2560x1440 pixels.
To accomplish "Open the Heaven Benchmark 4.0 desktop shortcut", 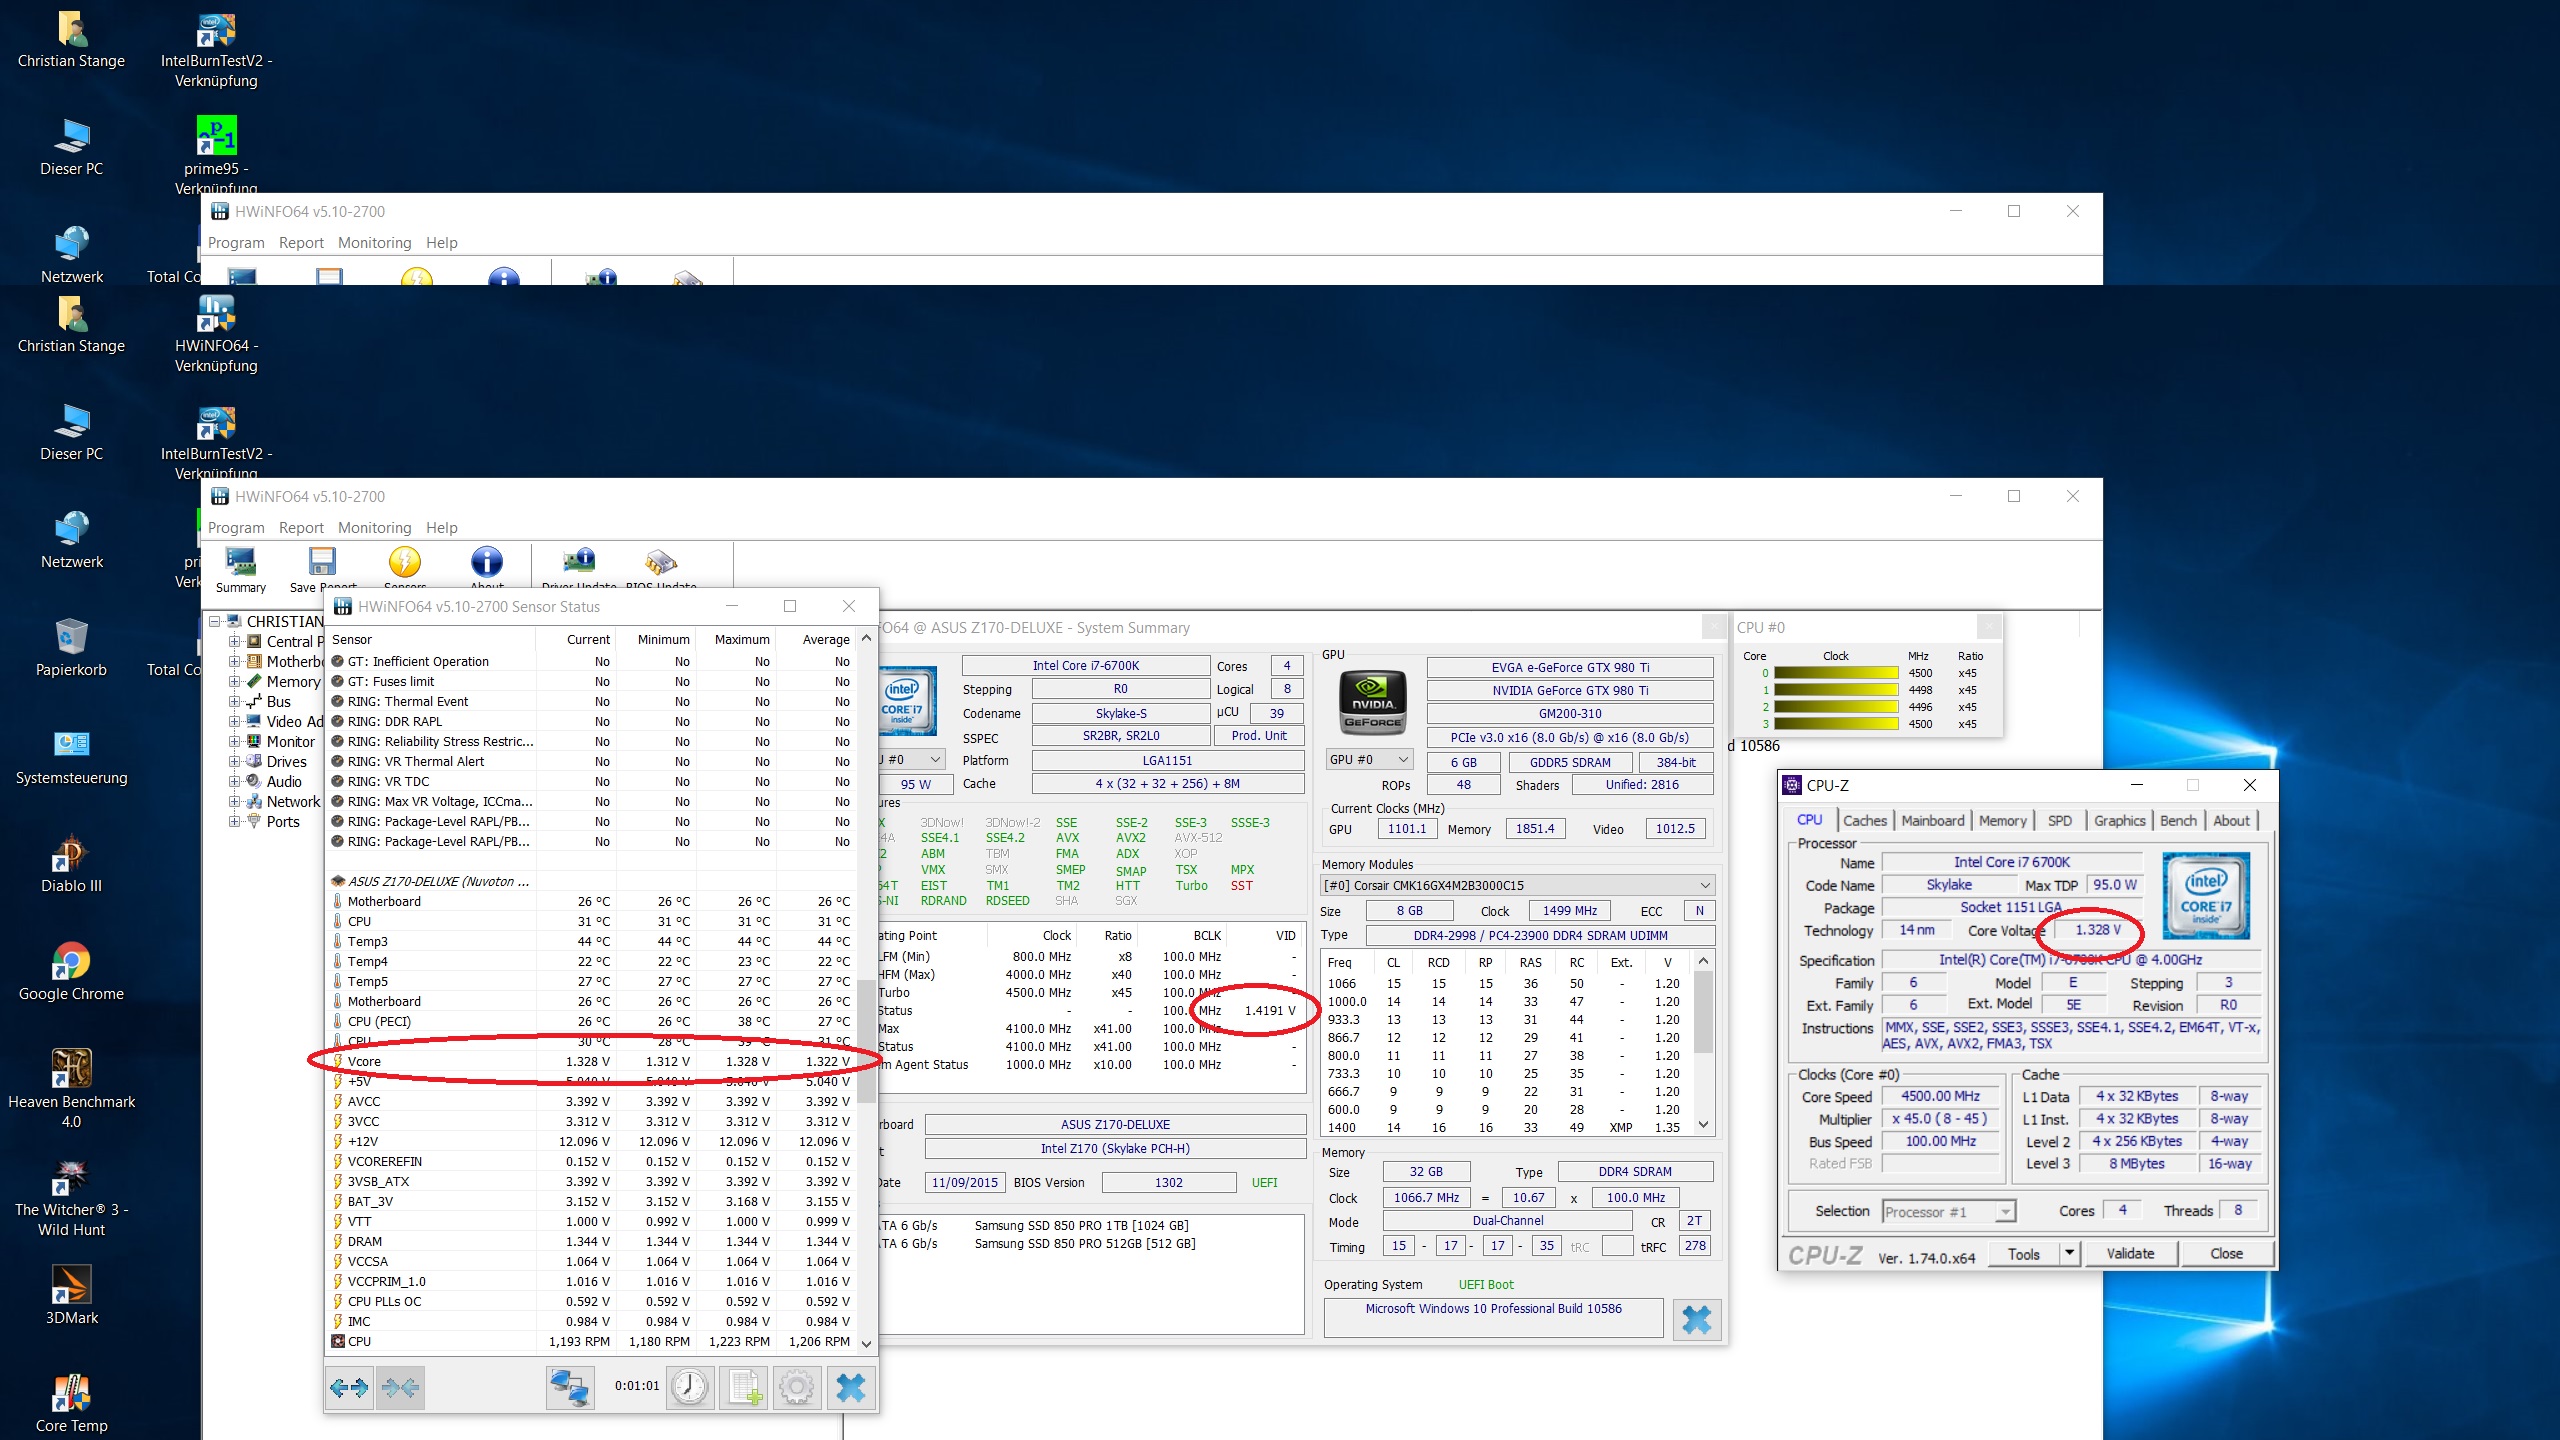I will pyautogui.click(x=71, y=1070).
